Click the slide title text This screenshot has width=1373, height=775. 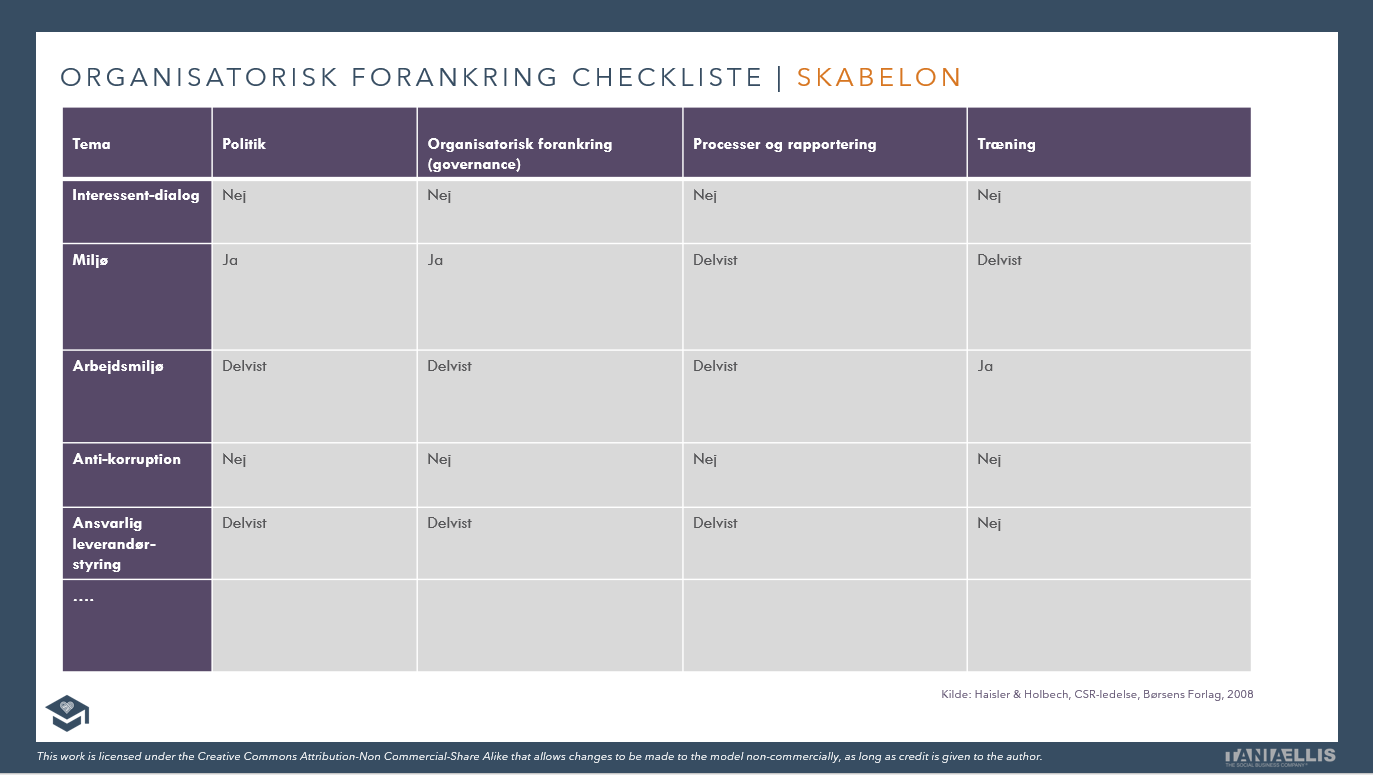coord(511,78)
